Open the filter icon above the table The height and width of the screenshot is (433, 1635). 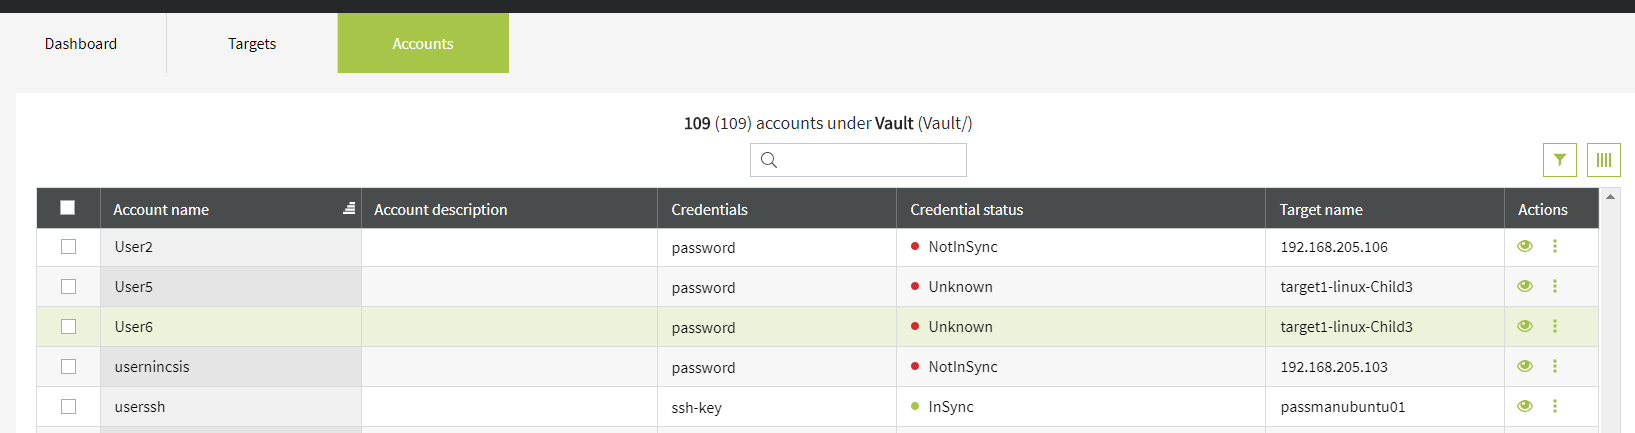(x=1559, y=160)
